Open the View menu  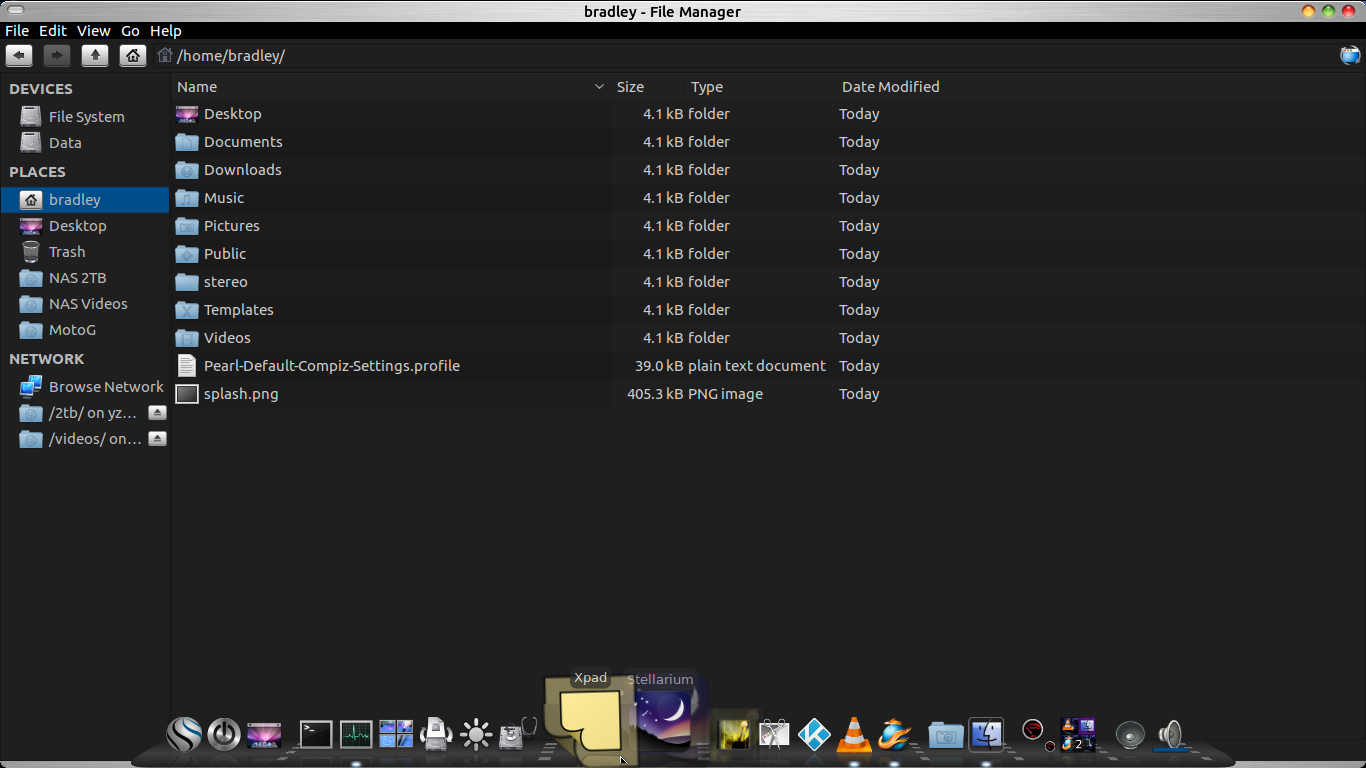(94, 31)
